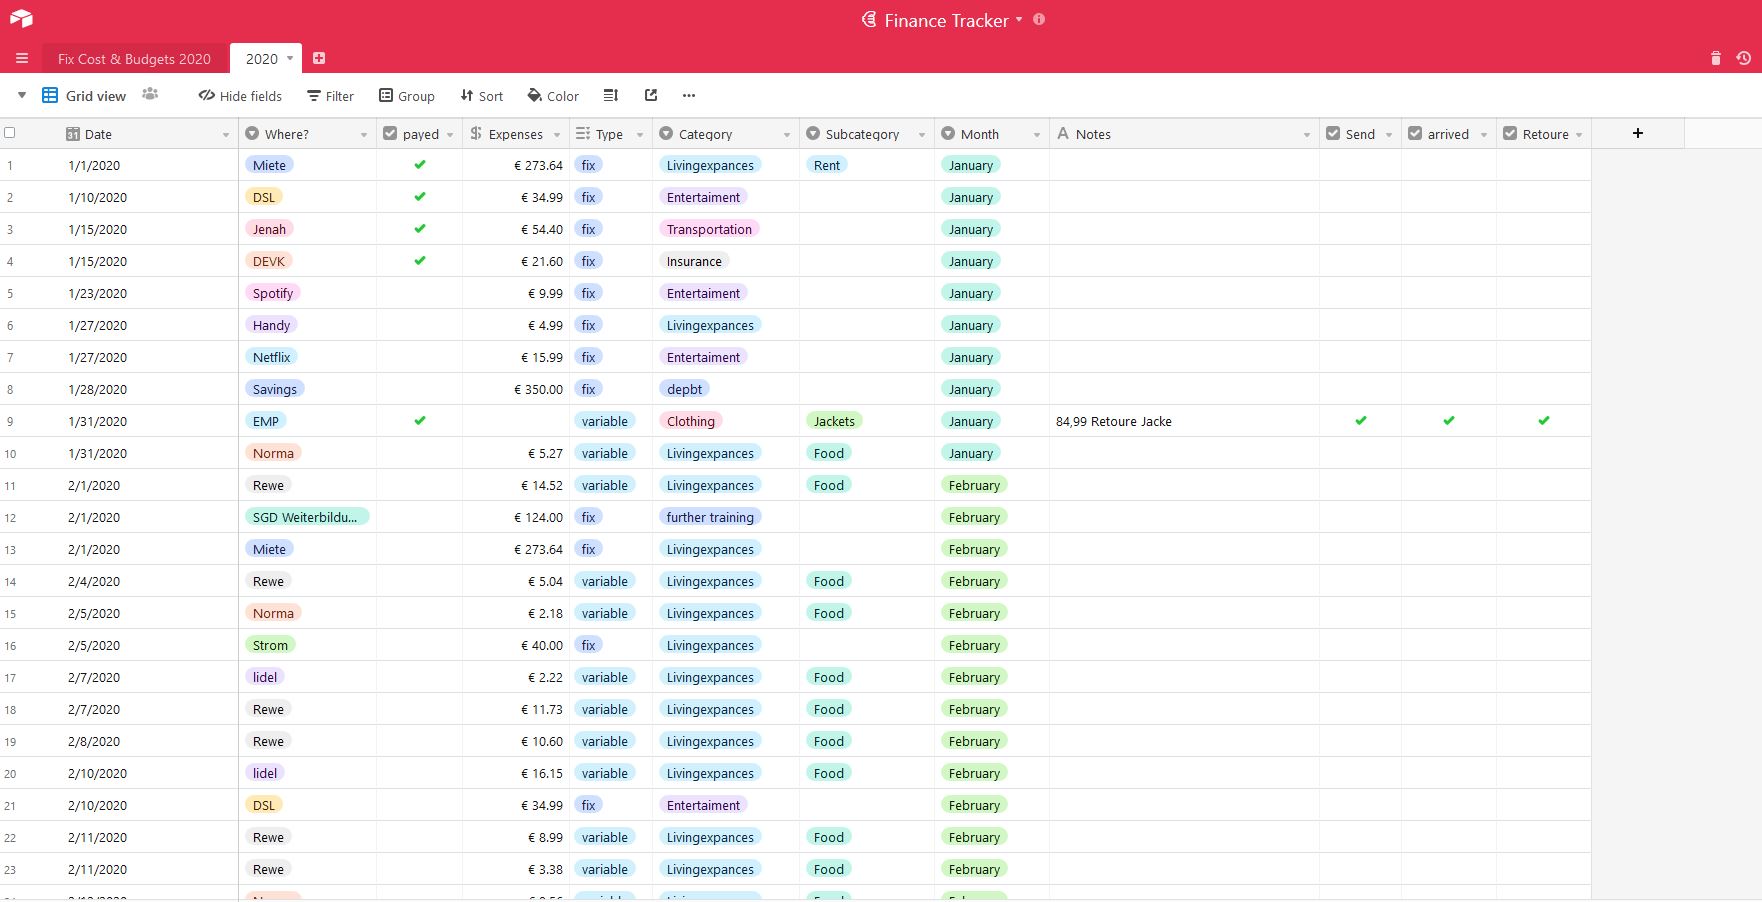The height and width of the screenshot is (902, 1762).
Task: Expand the views list arrow beside Grid view
Action: [22, 96]
